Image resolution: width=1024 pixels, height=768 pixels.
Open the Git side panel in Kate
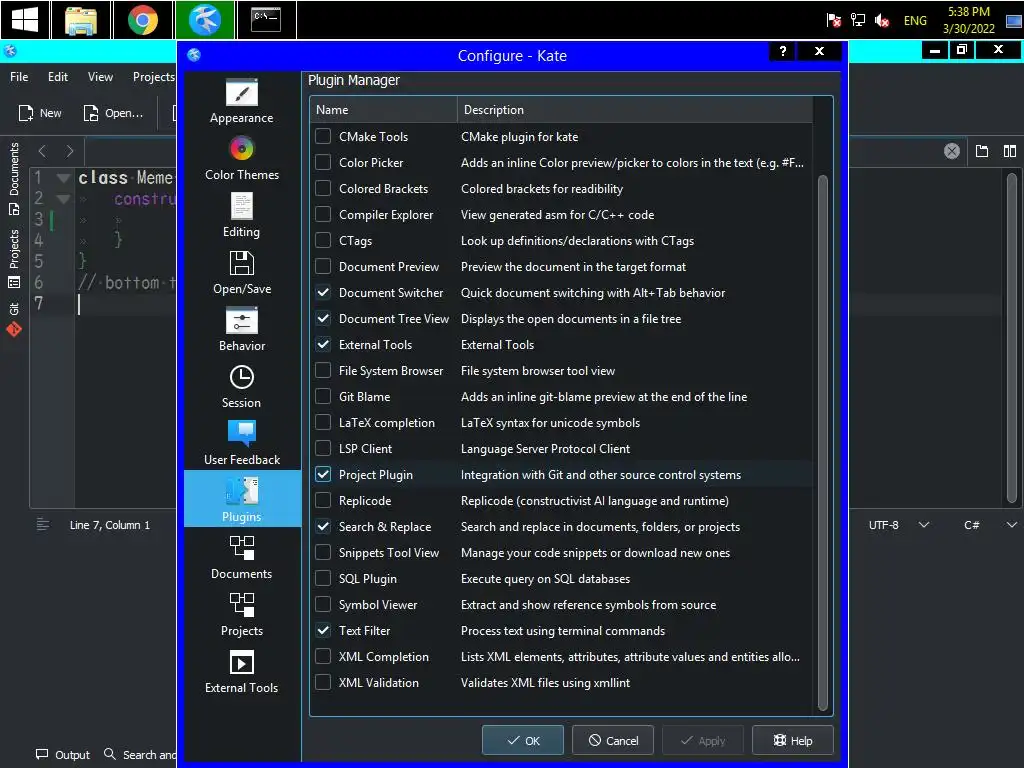point(14,319)
